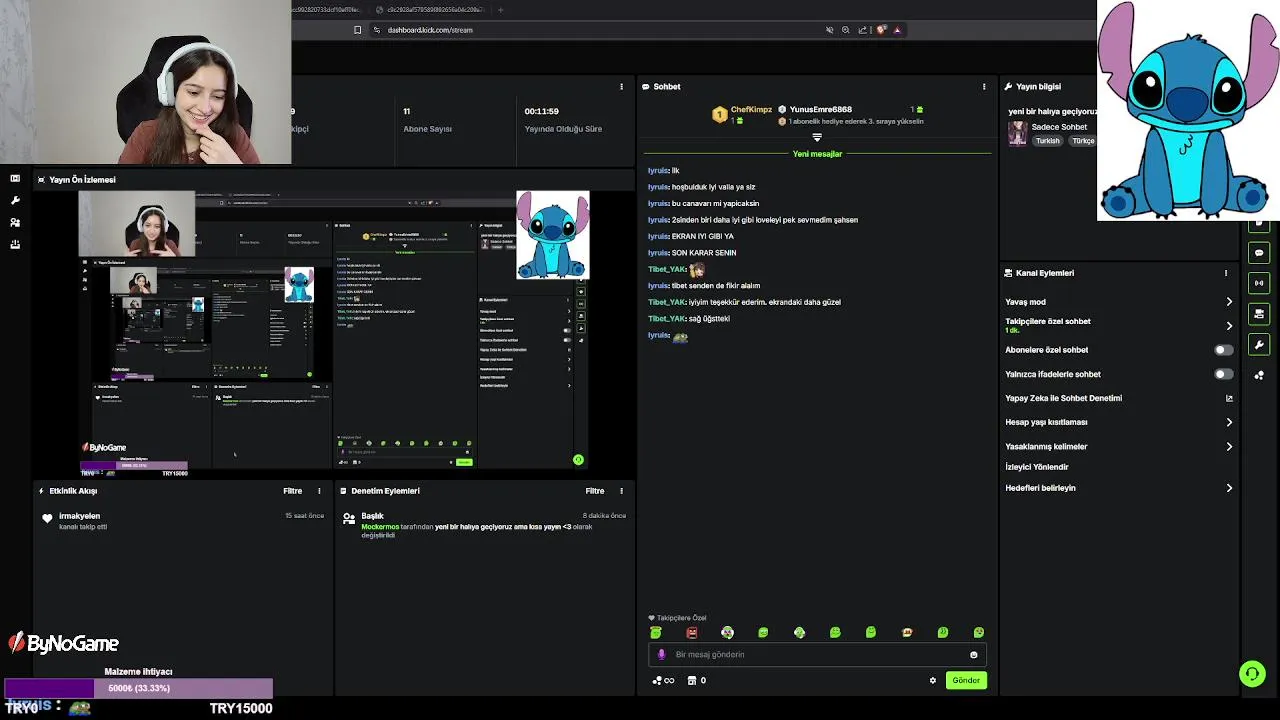
Task: Open Denetim Eylemleri three-dot menu
Action: [x=622, y=491]
